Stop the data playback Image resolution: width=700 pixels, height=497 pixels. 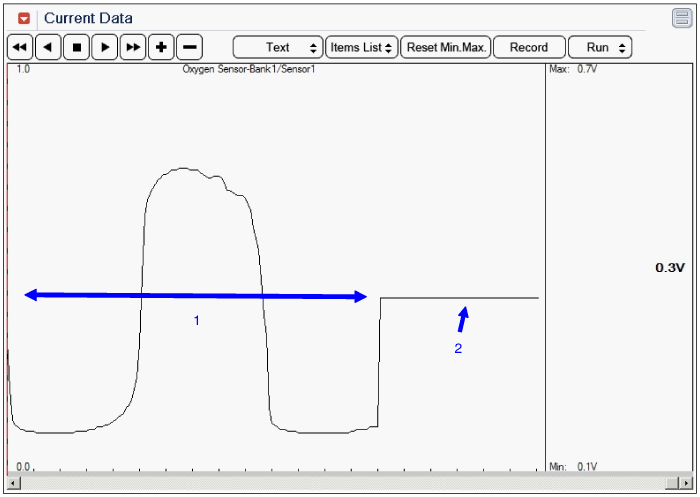(77, 47)
